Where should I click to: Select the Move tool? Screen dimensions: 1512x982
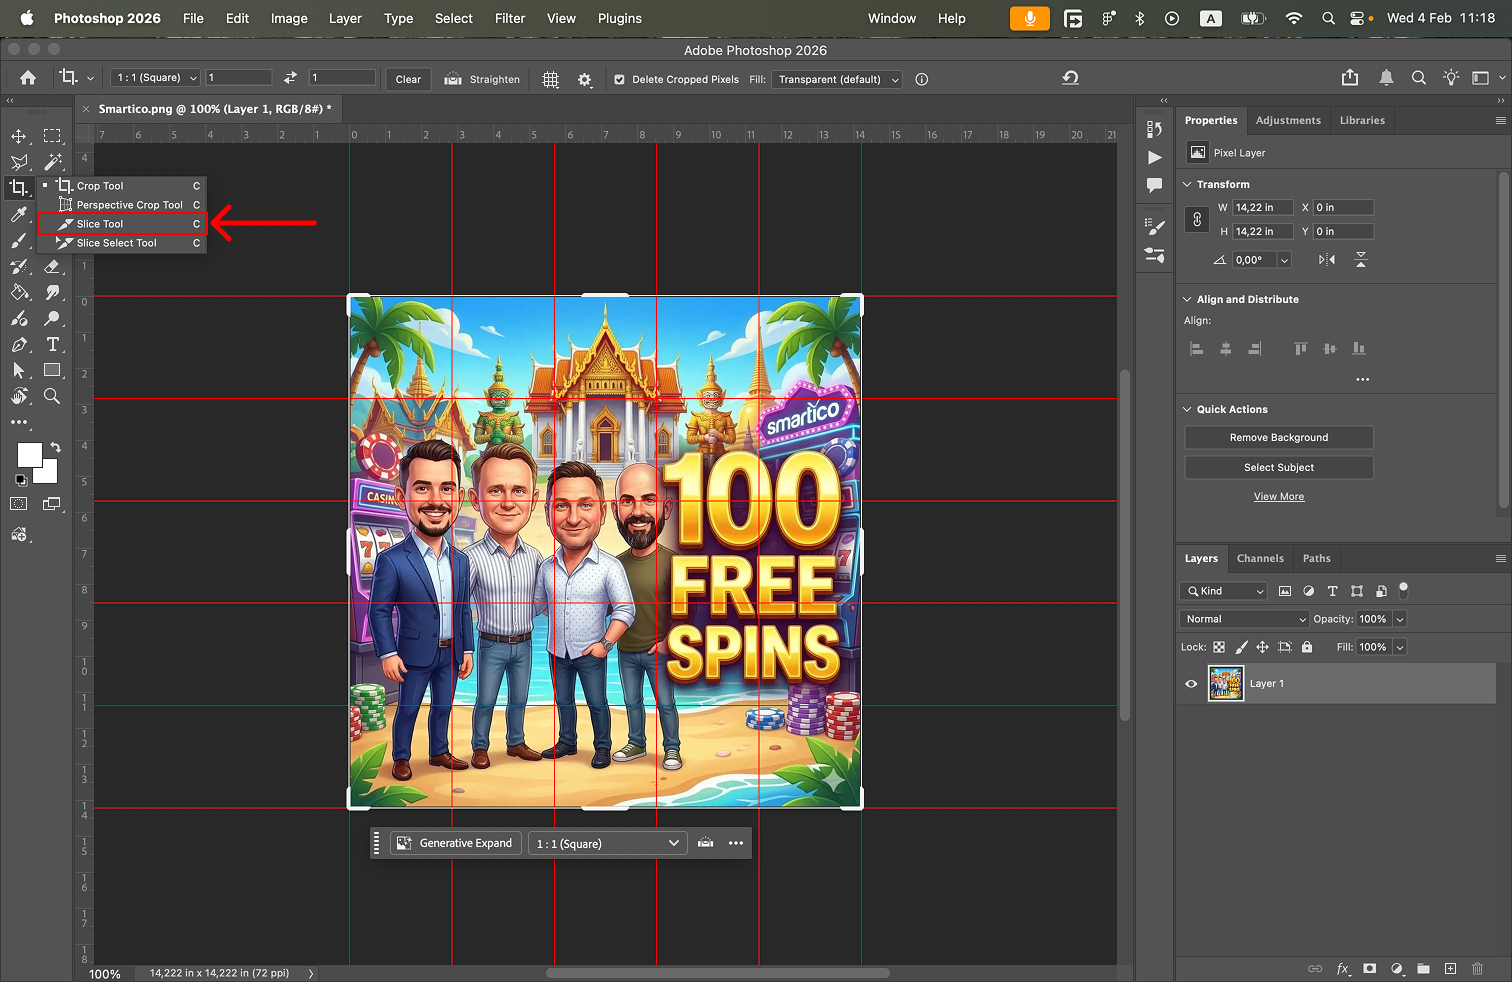(x=19, y=136)
